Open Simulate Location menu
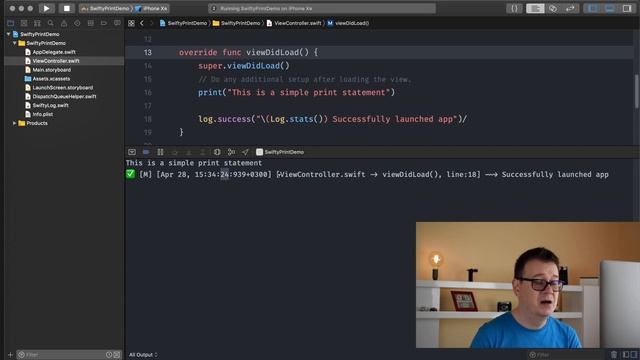 click(x=245, y=152)
